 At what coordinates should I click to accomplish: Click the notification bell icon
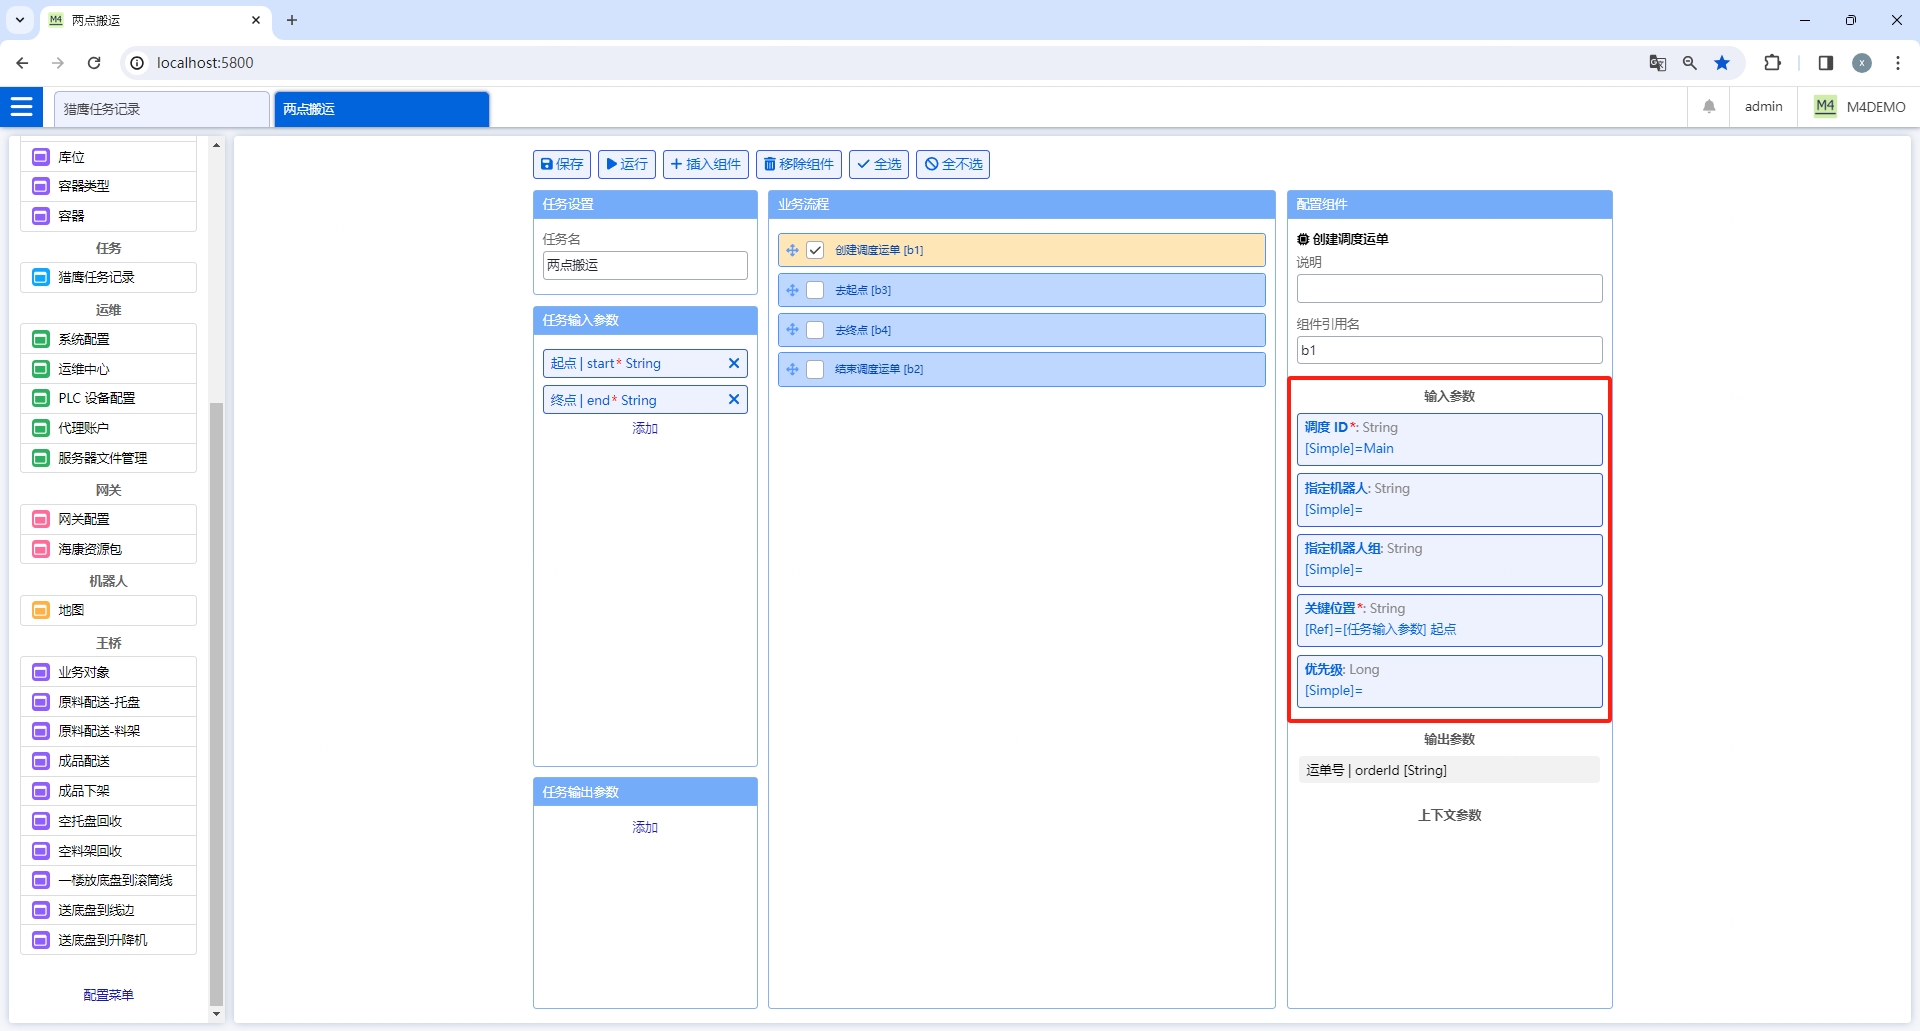click(x=1709, y=107)
